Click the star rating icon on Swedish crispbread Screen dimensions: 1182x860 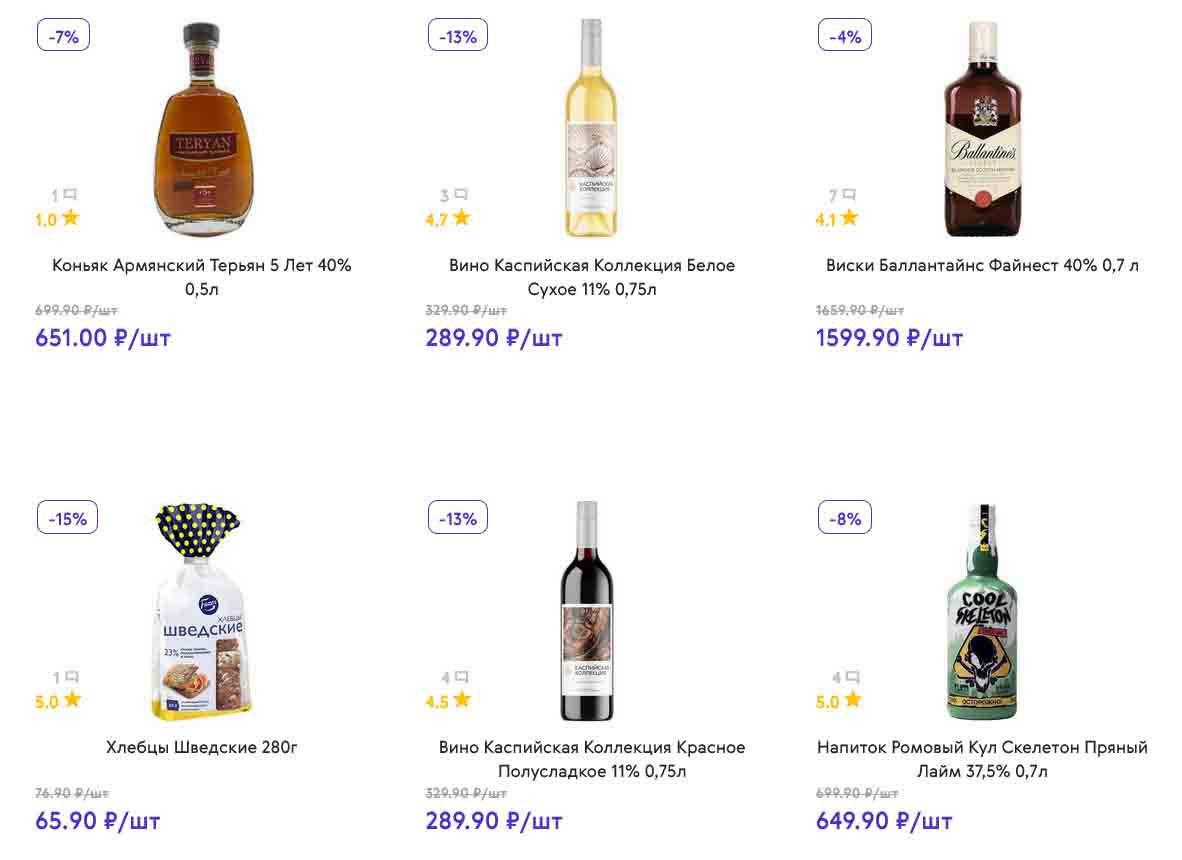(72, 700)
